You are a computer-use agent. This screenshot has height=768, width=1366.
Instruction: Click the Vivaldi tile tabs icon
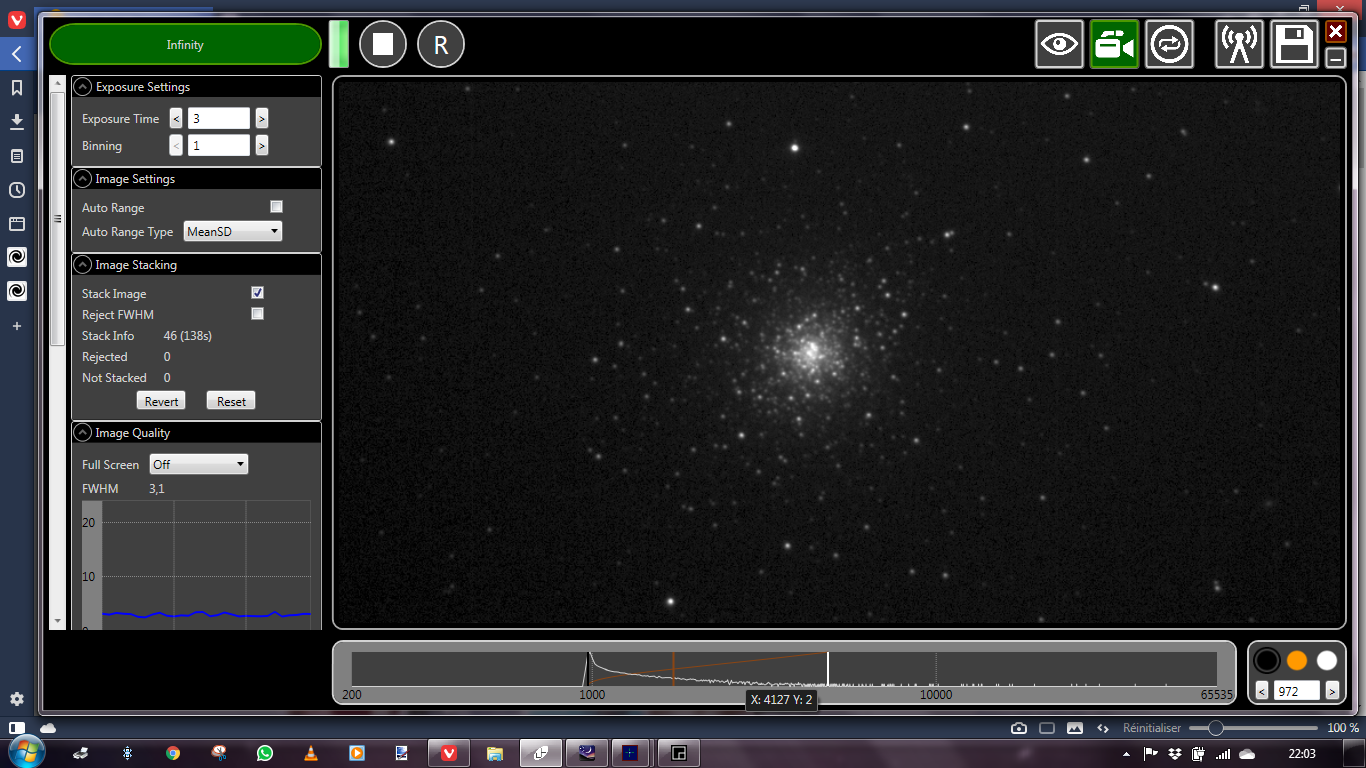(x=1047, y=728)
